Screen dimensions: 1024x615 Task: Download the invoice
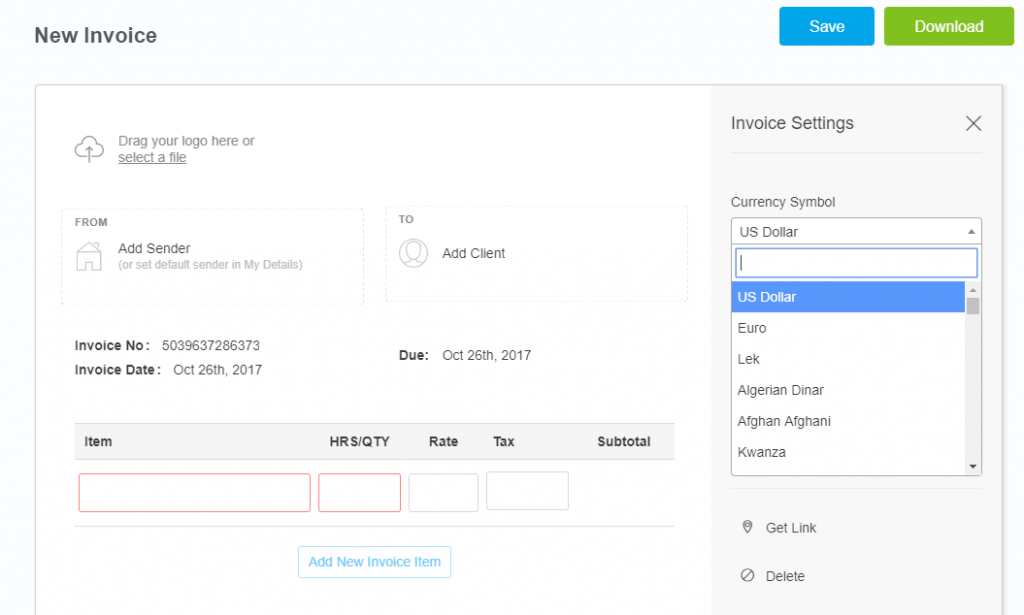pyautogui.click(x=948, y=26)
